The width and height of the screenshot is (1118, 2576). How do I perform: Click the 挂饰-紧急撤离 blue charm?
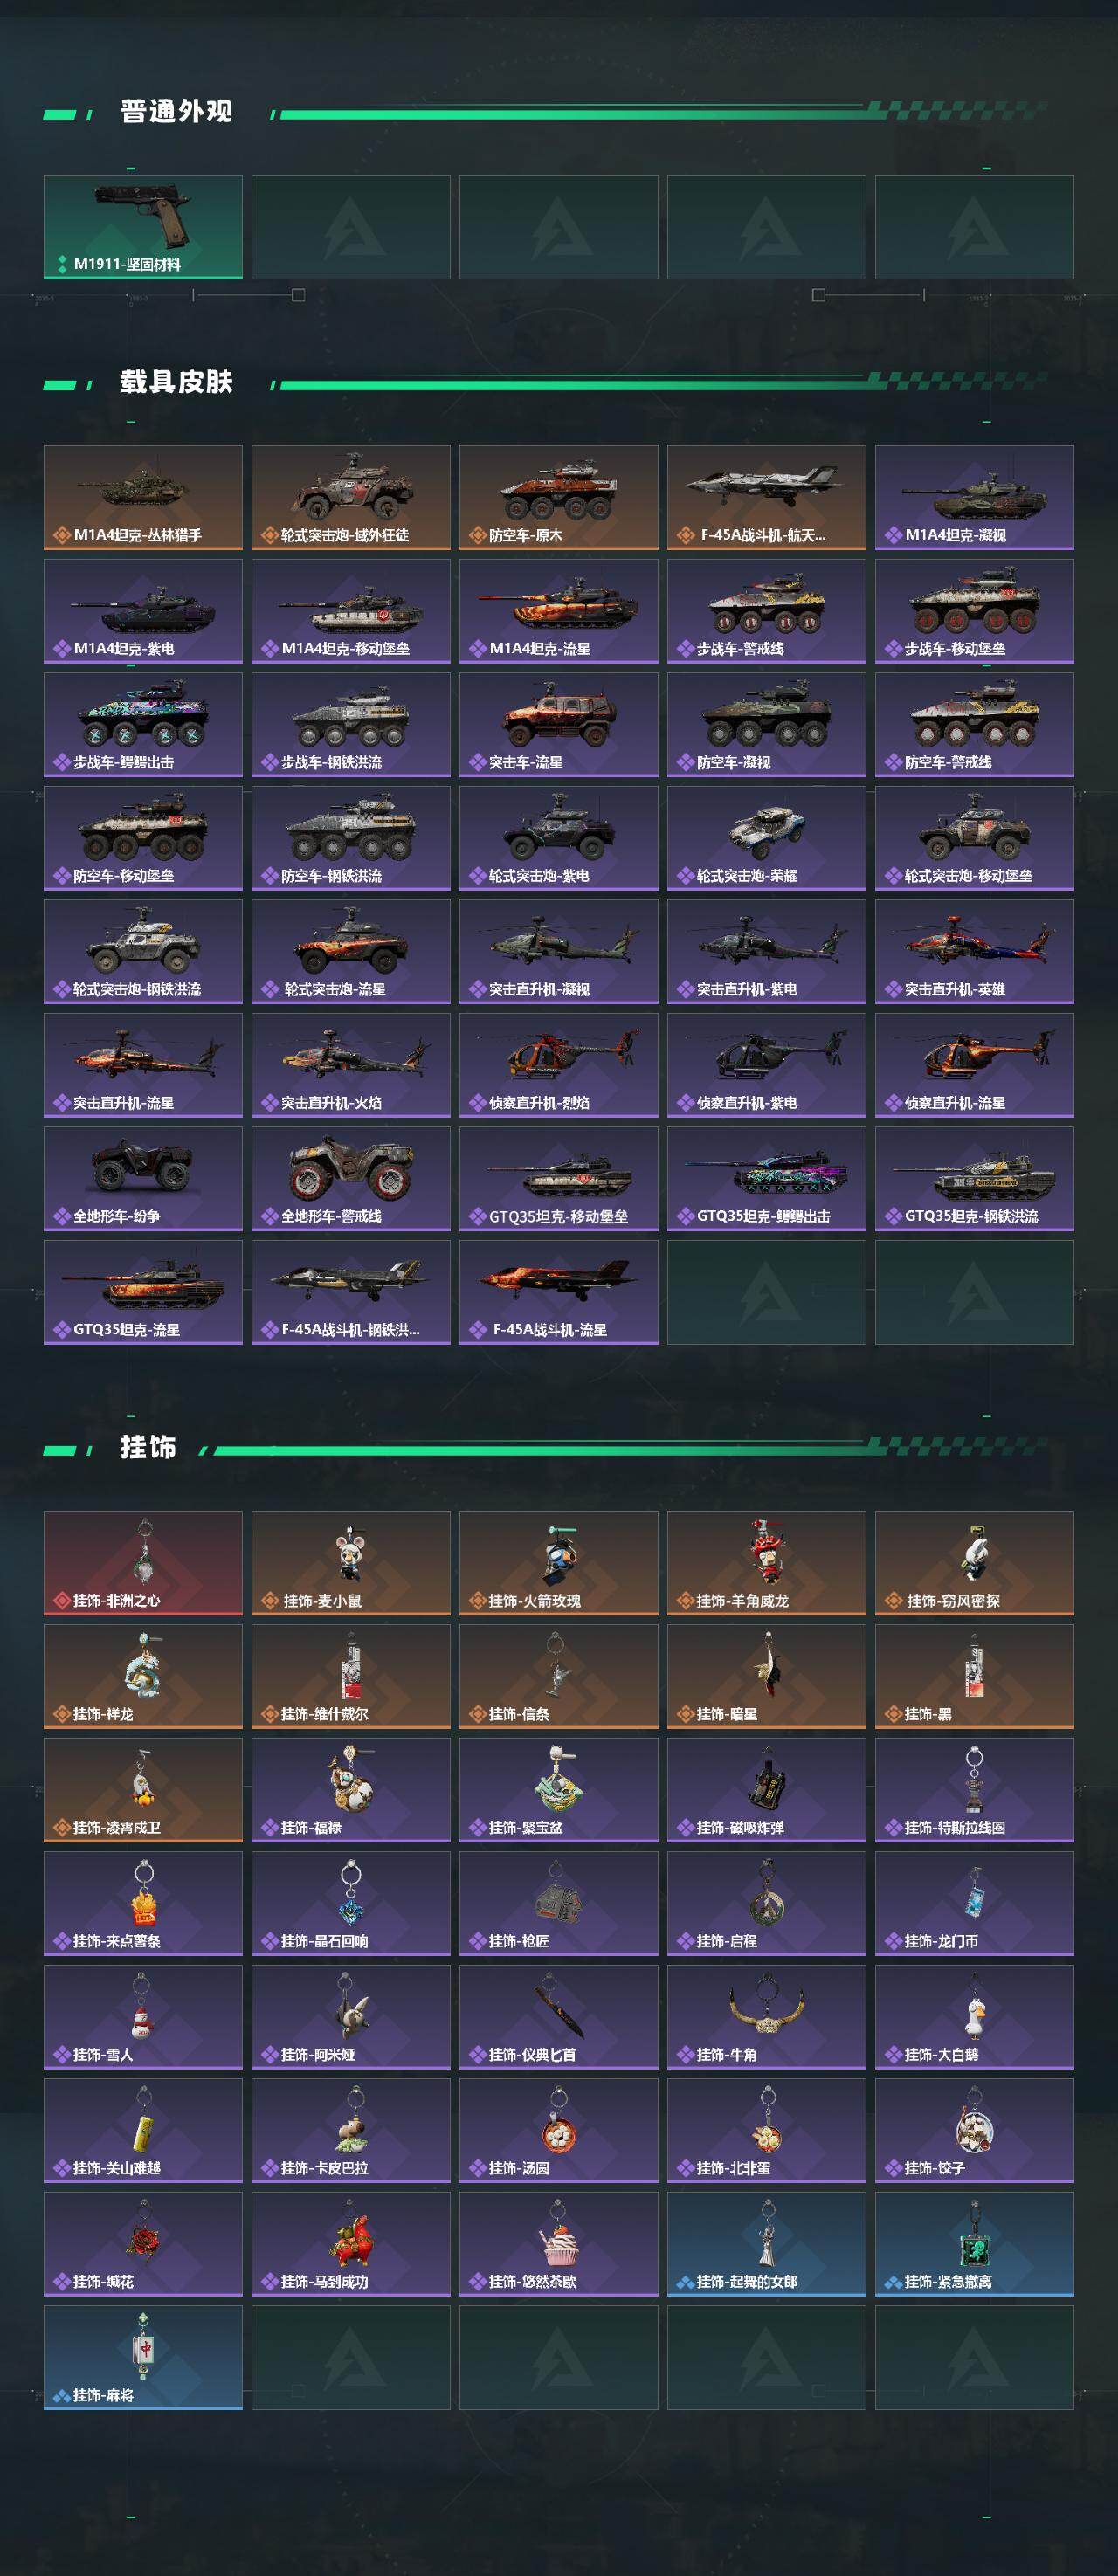tap(974, 2243)
